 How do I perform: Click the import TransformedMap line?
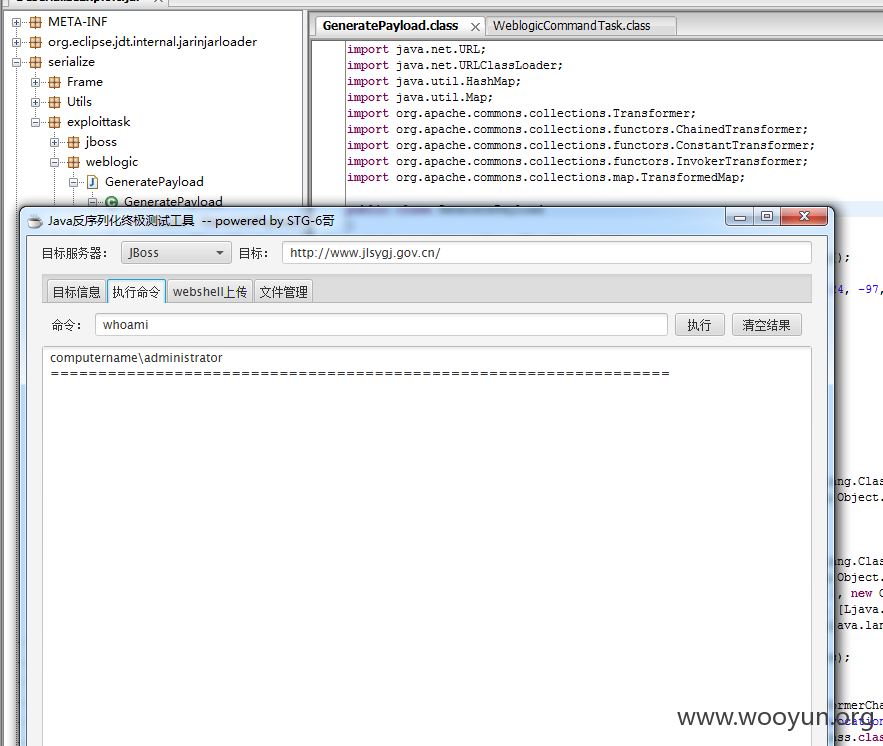tap(546, 177)
